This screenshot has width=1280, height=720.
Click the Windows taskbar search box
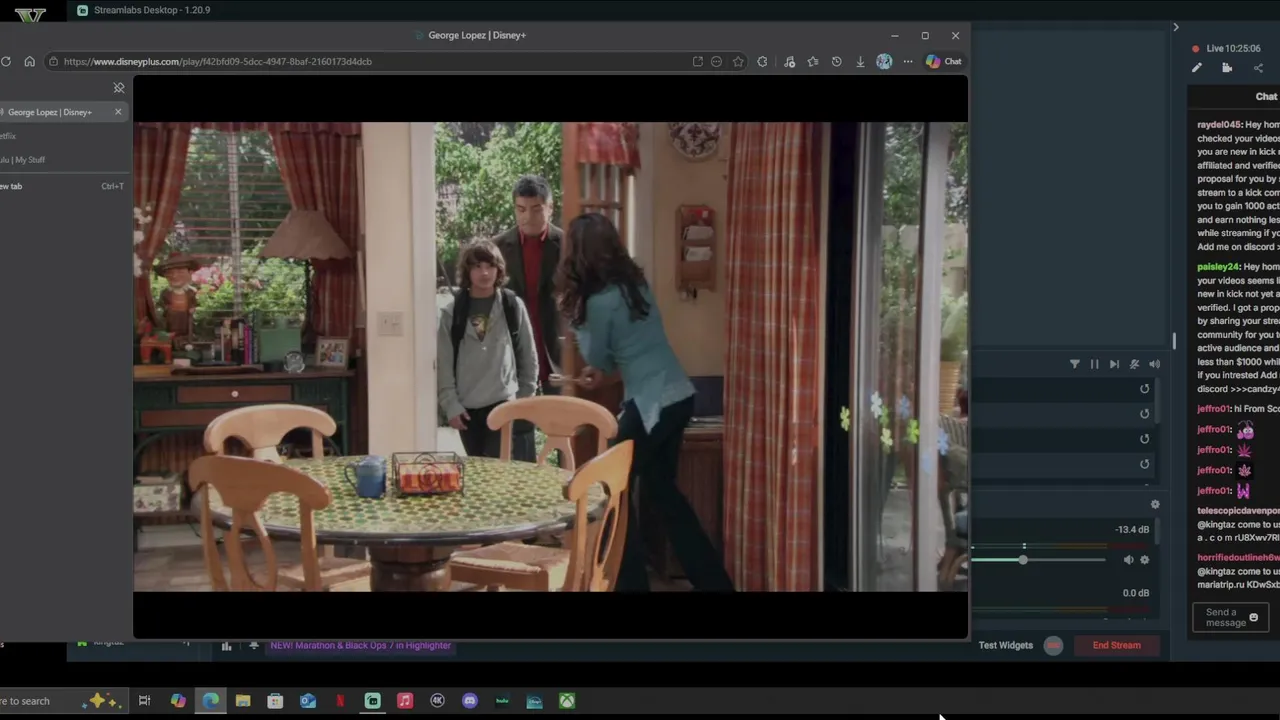click(62, 701)
